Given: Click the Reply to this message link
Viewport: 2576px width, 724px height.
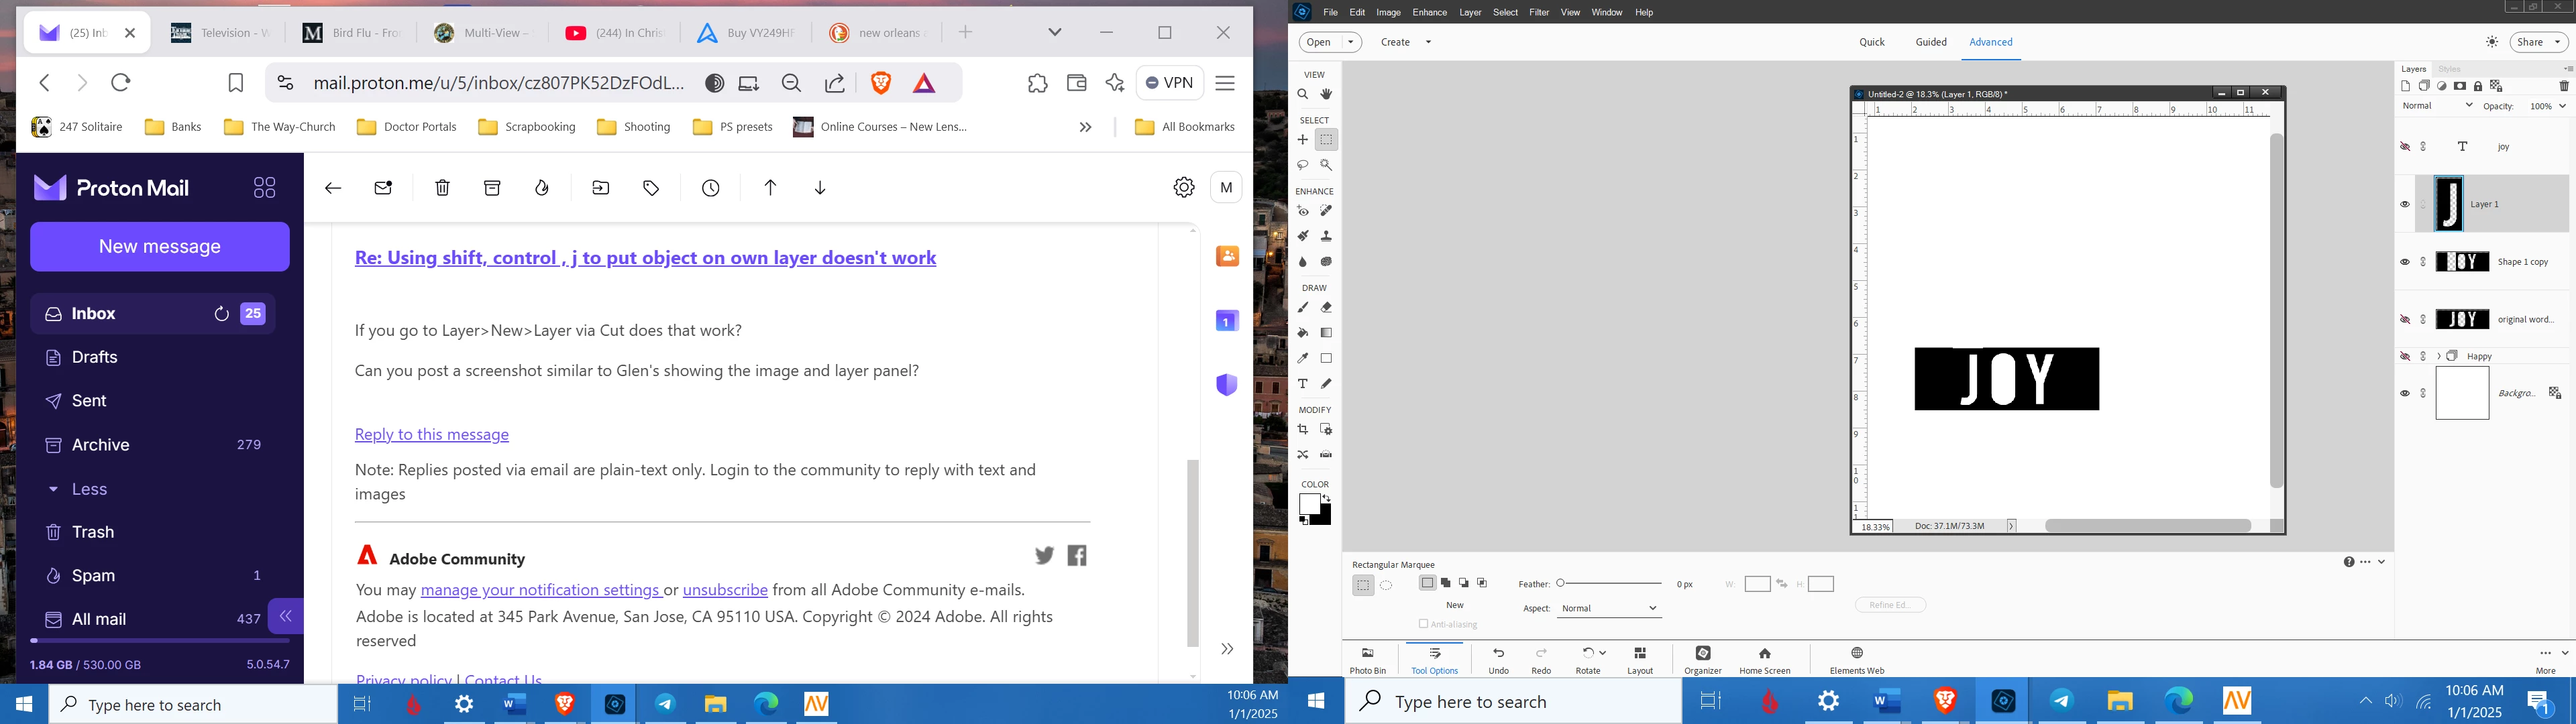Looking at the screenshot, I should click(x=431, y=434).
